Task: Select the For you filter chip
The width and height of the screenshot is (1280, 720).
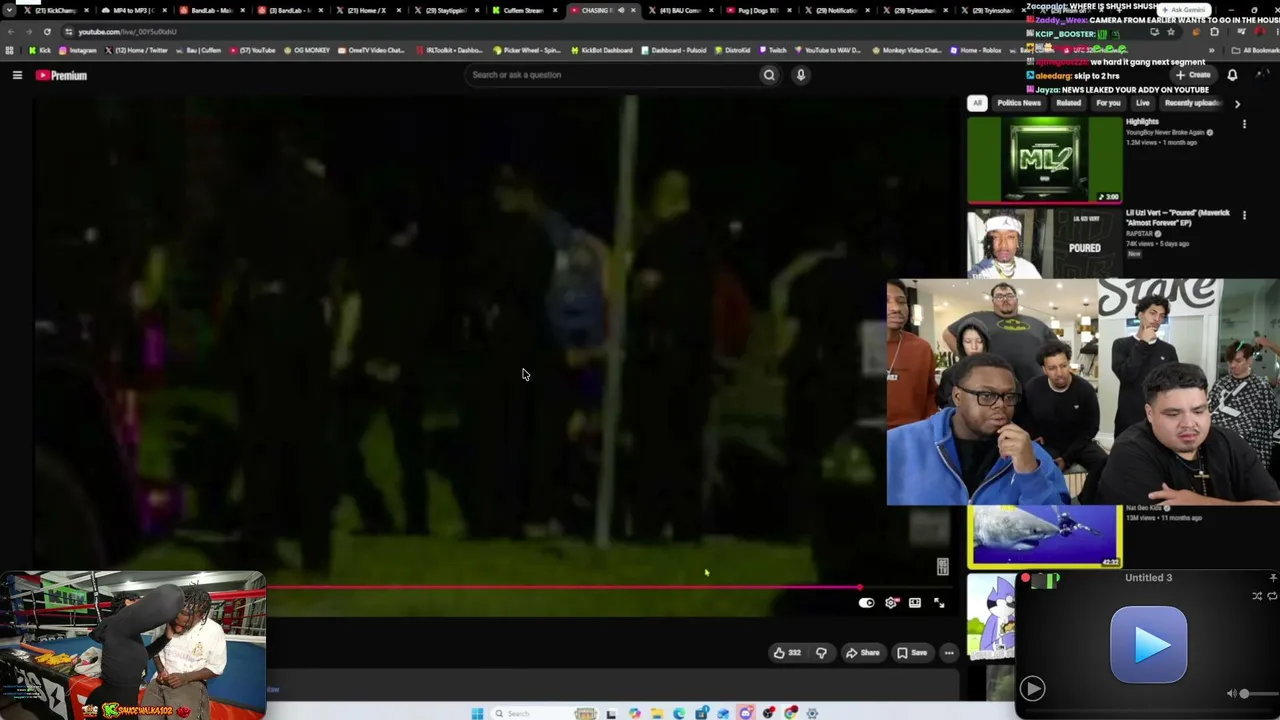Action: coord(1108,103)
